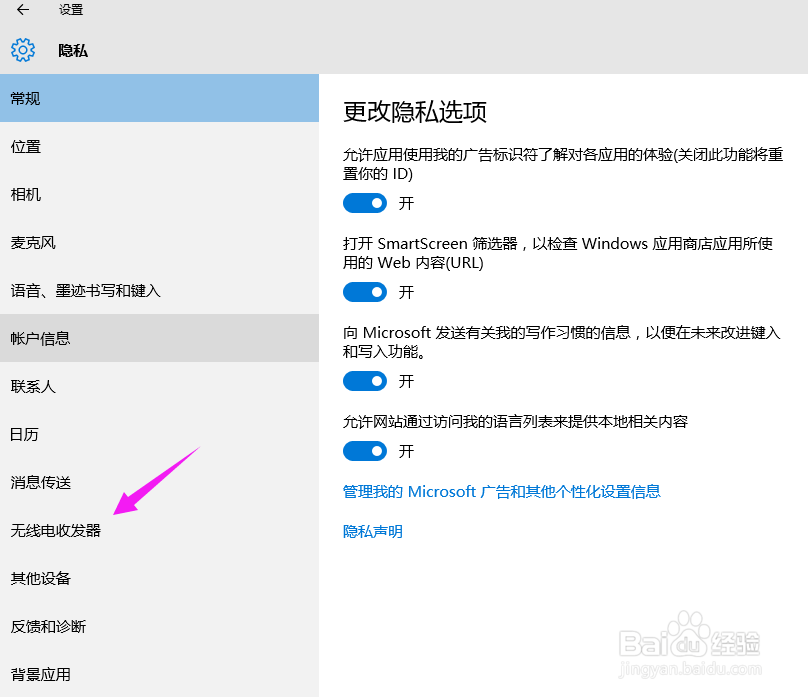
Task: Open the 相机 privacy section
Action: click(x=159, y=194)
